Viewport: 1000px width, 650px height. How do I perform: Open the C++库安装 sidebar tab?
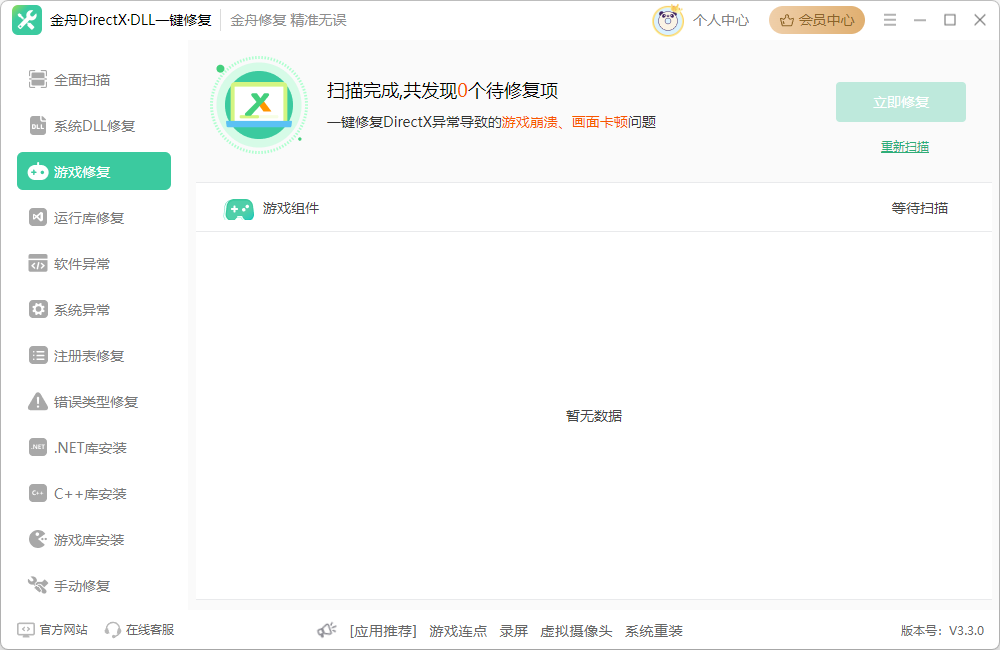94,493
